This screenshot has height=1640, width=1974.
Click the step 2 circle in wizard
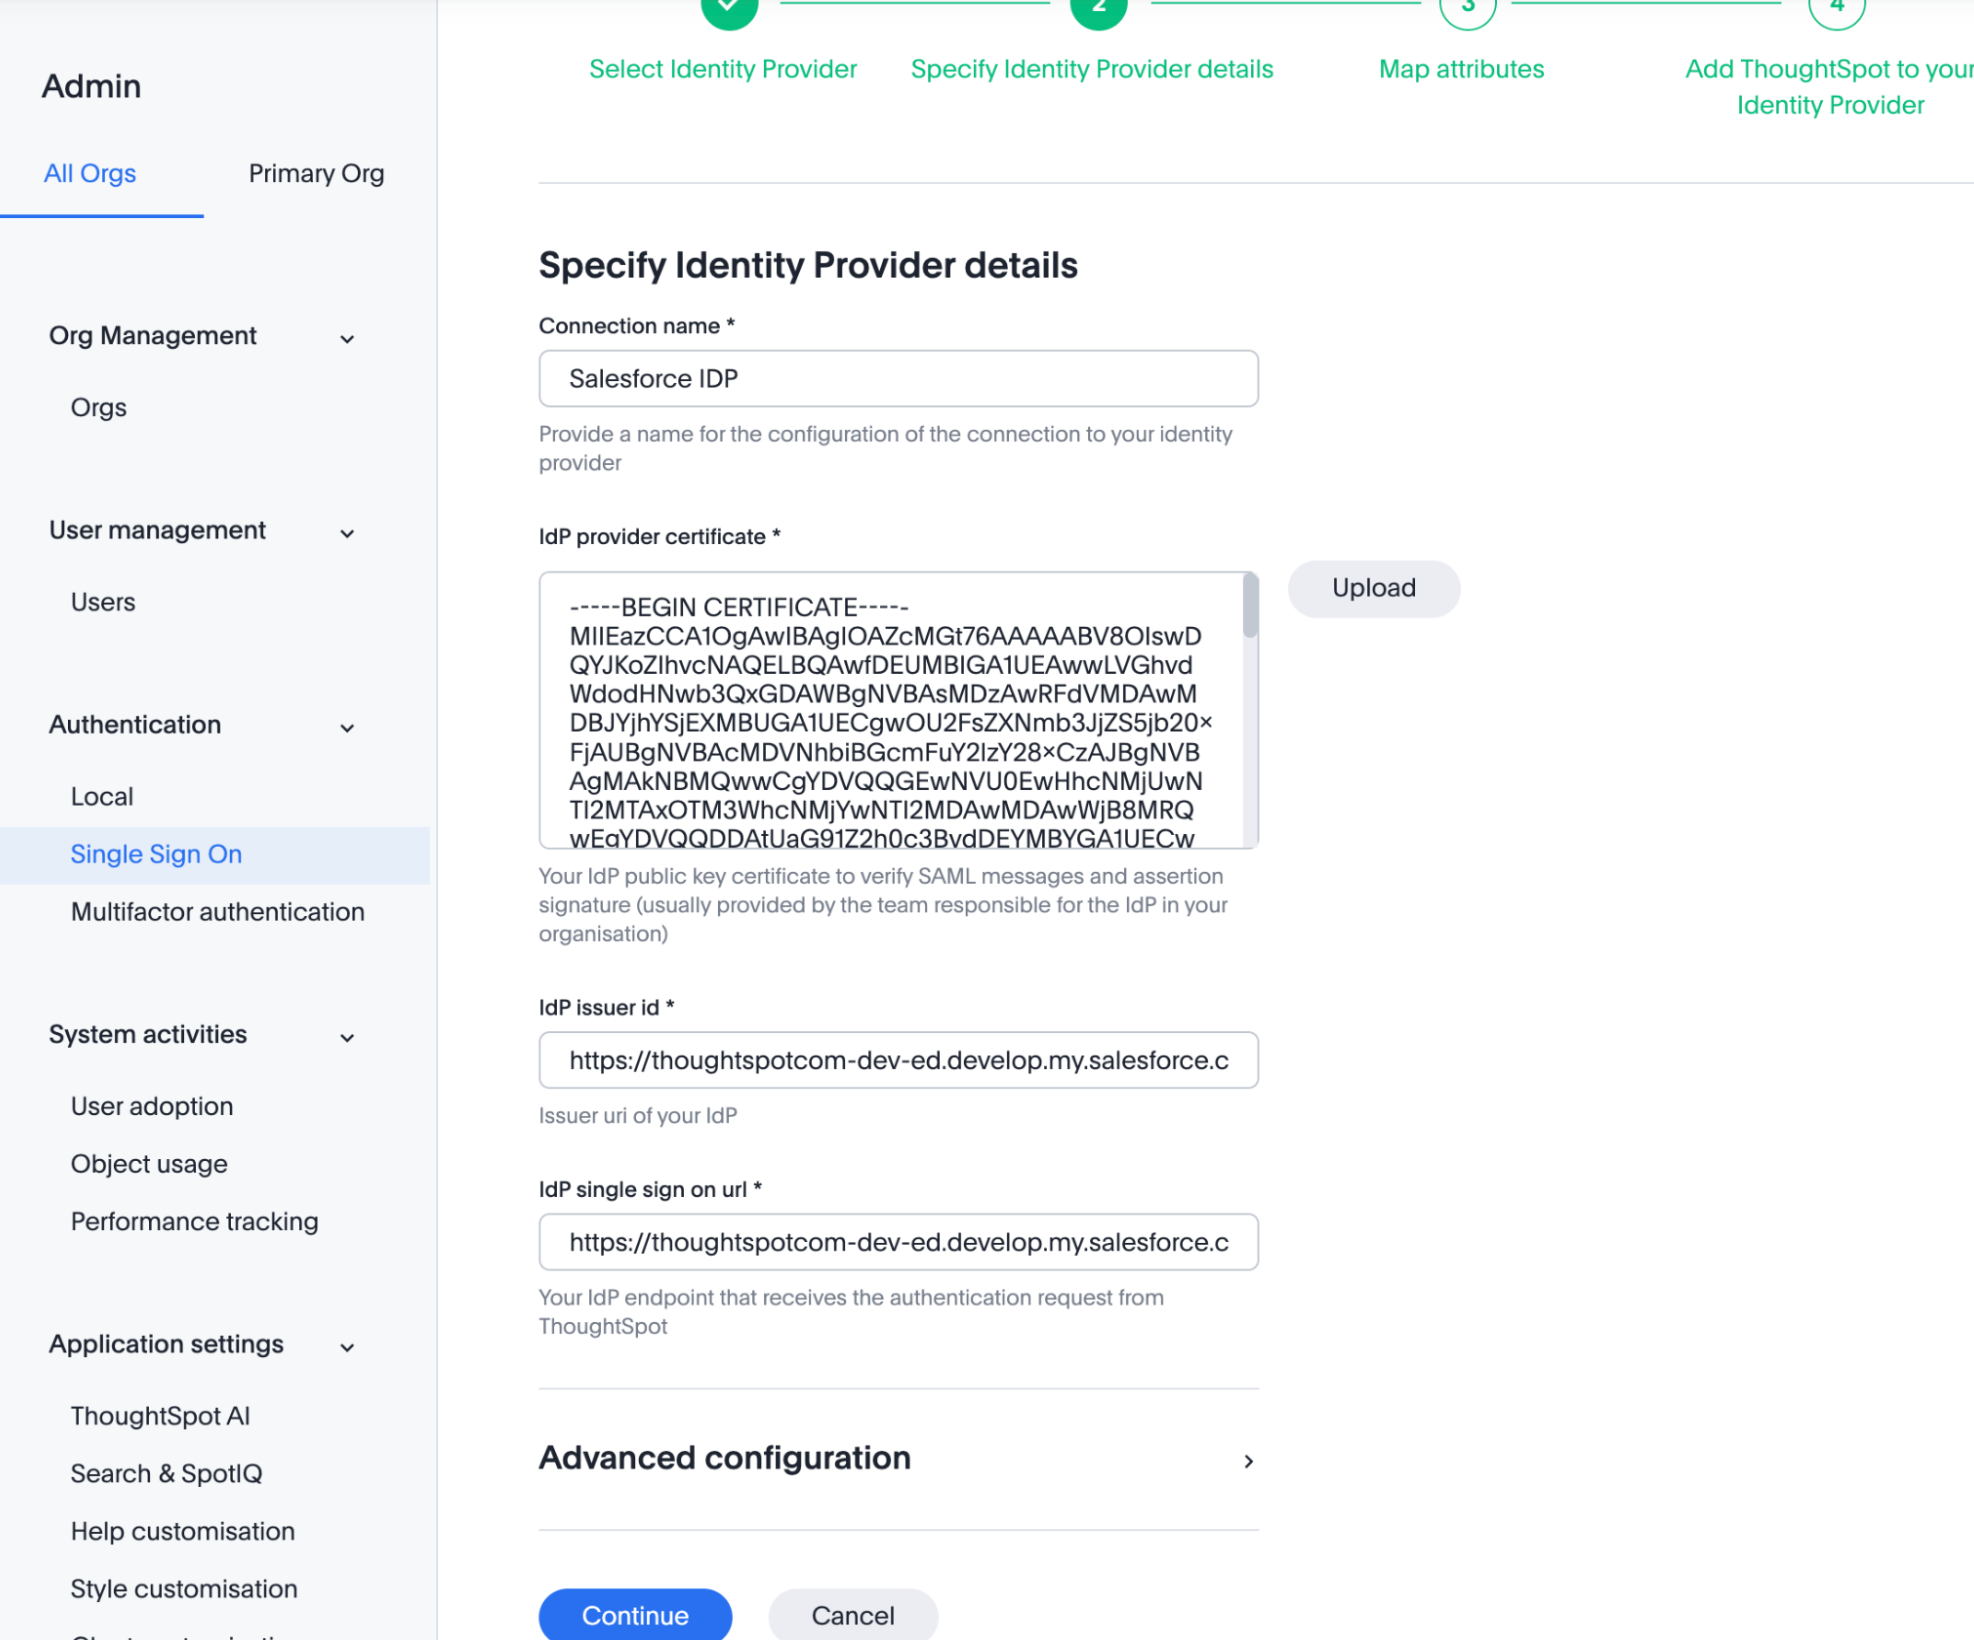(1098, 8)
